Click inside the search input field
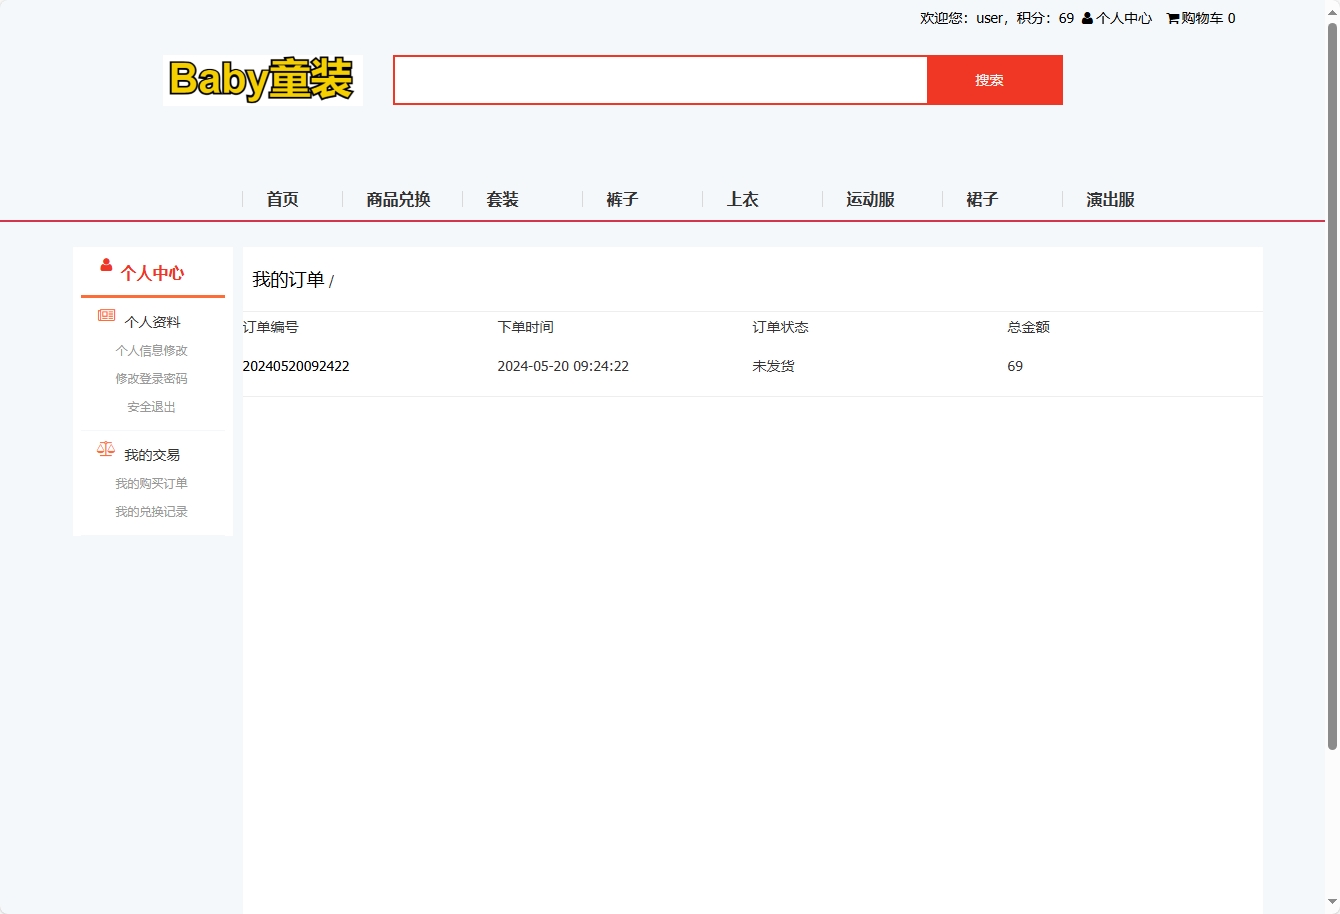The height and width of the screenshot is (914, 1340). click(x=660, y=80)
